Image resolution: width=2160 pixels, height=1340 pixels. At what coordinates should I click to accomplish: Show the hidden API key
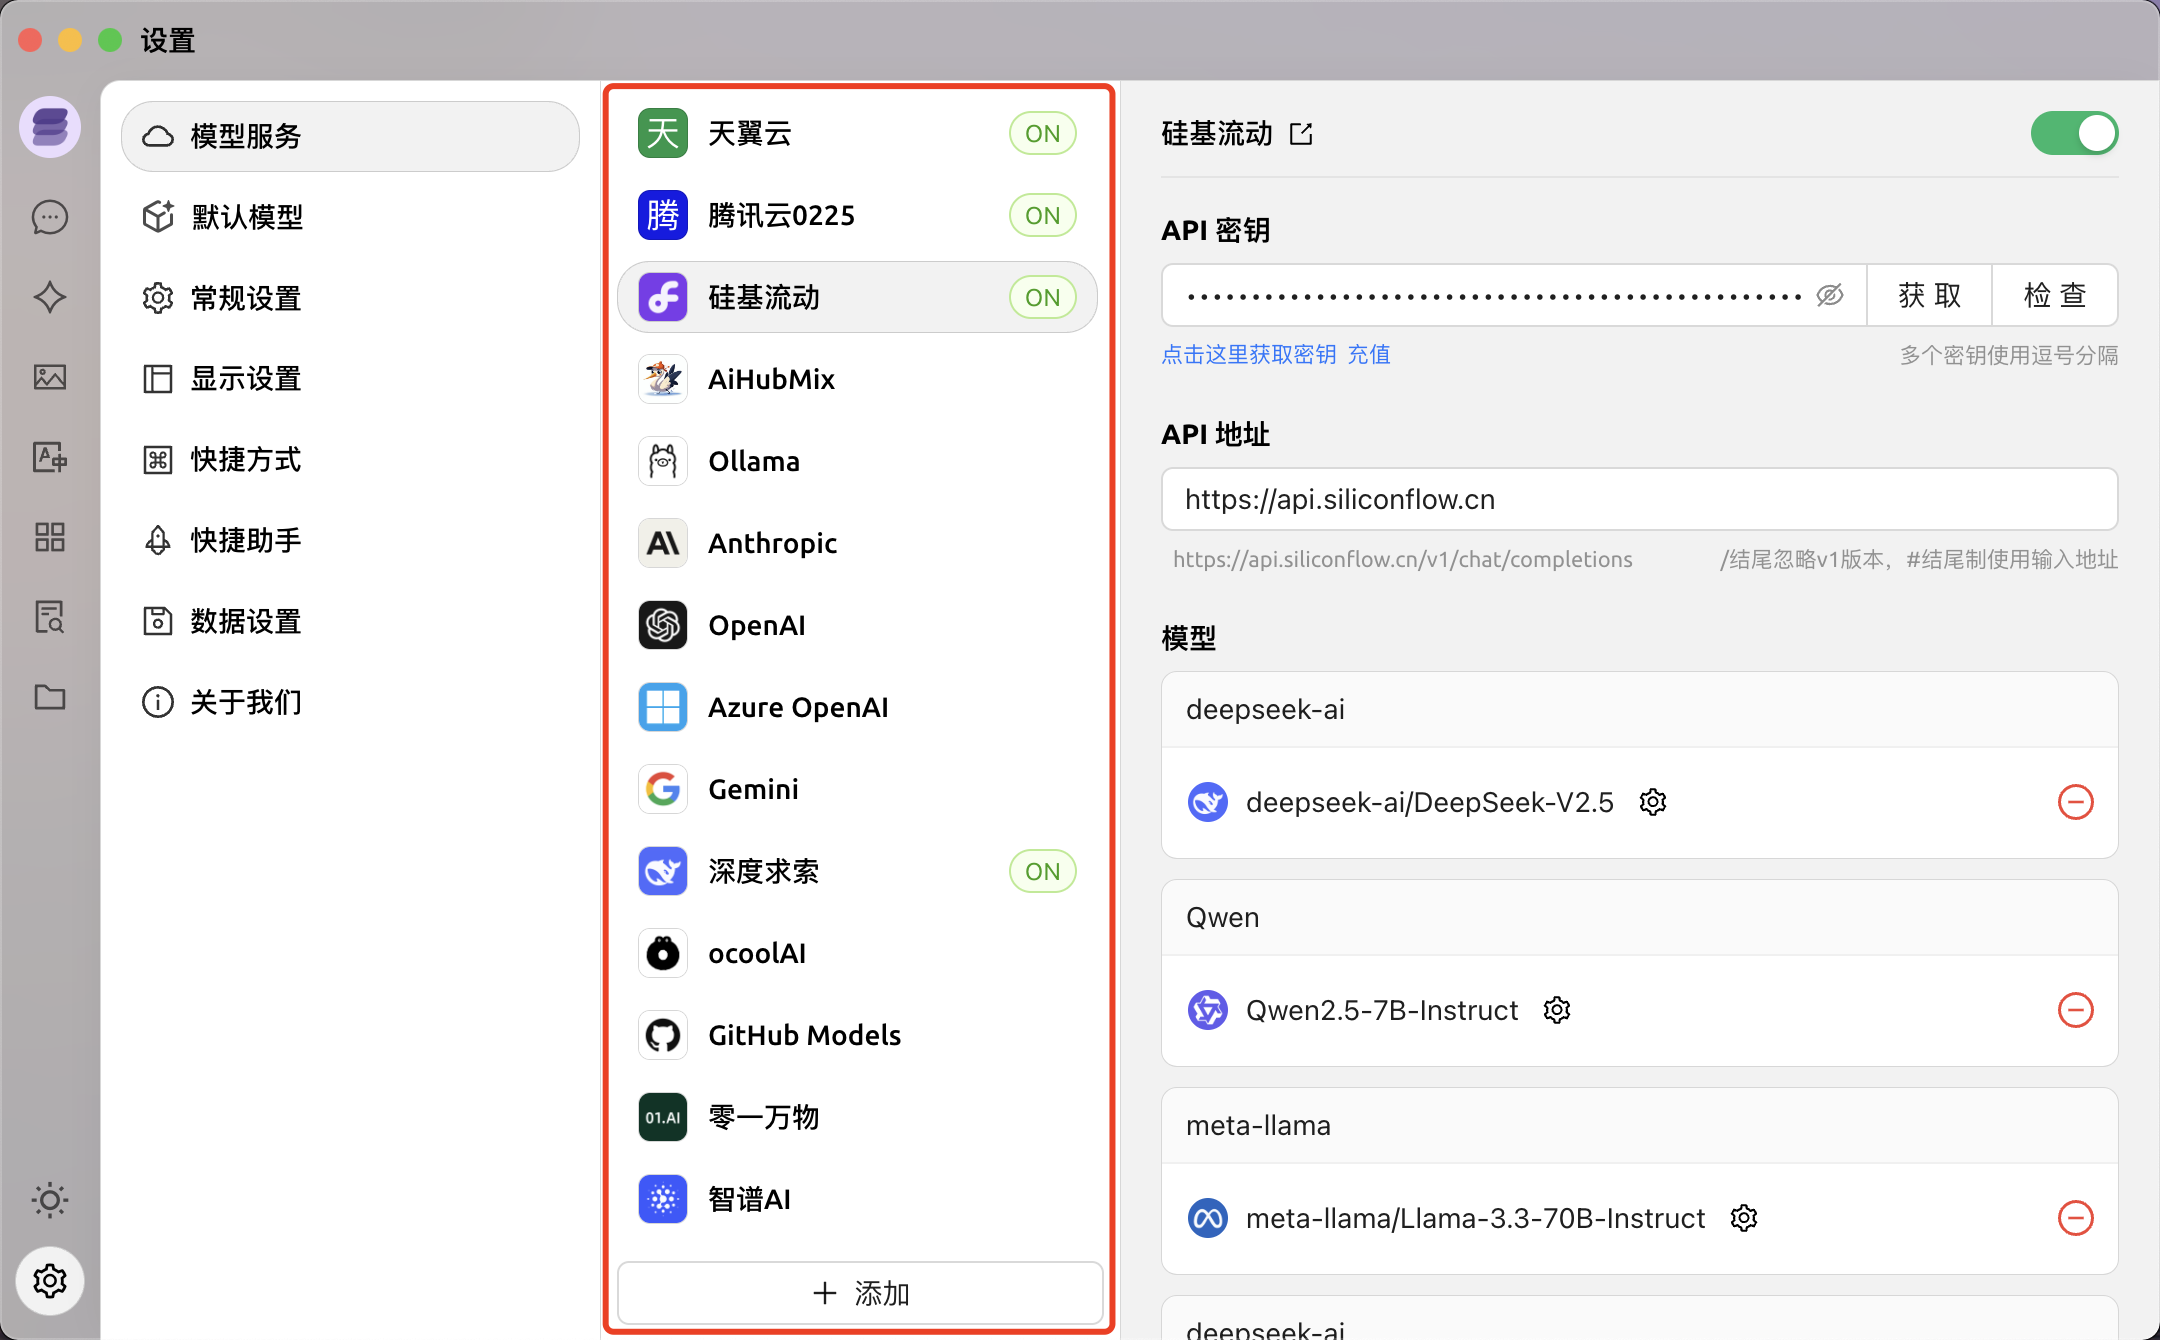[x=1829, y=295]
